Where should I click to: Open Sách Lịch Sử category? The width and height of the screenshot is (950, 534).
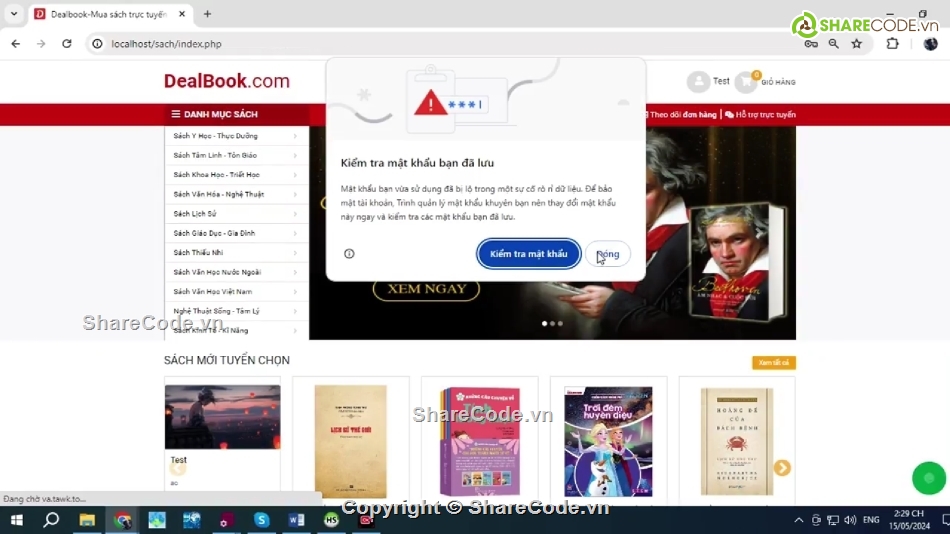pos(194,213)
